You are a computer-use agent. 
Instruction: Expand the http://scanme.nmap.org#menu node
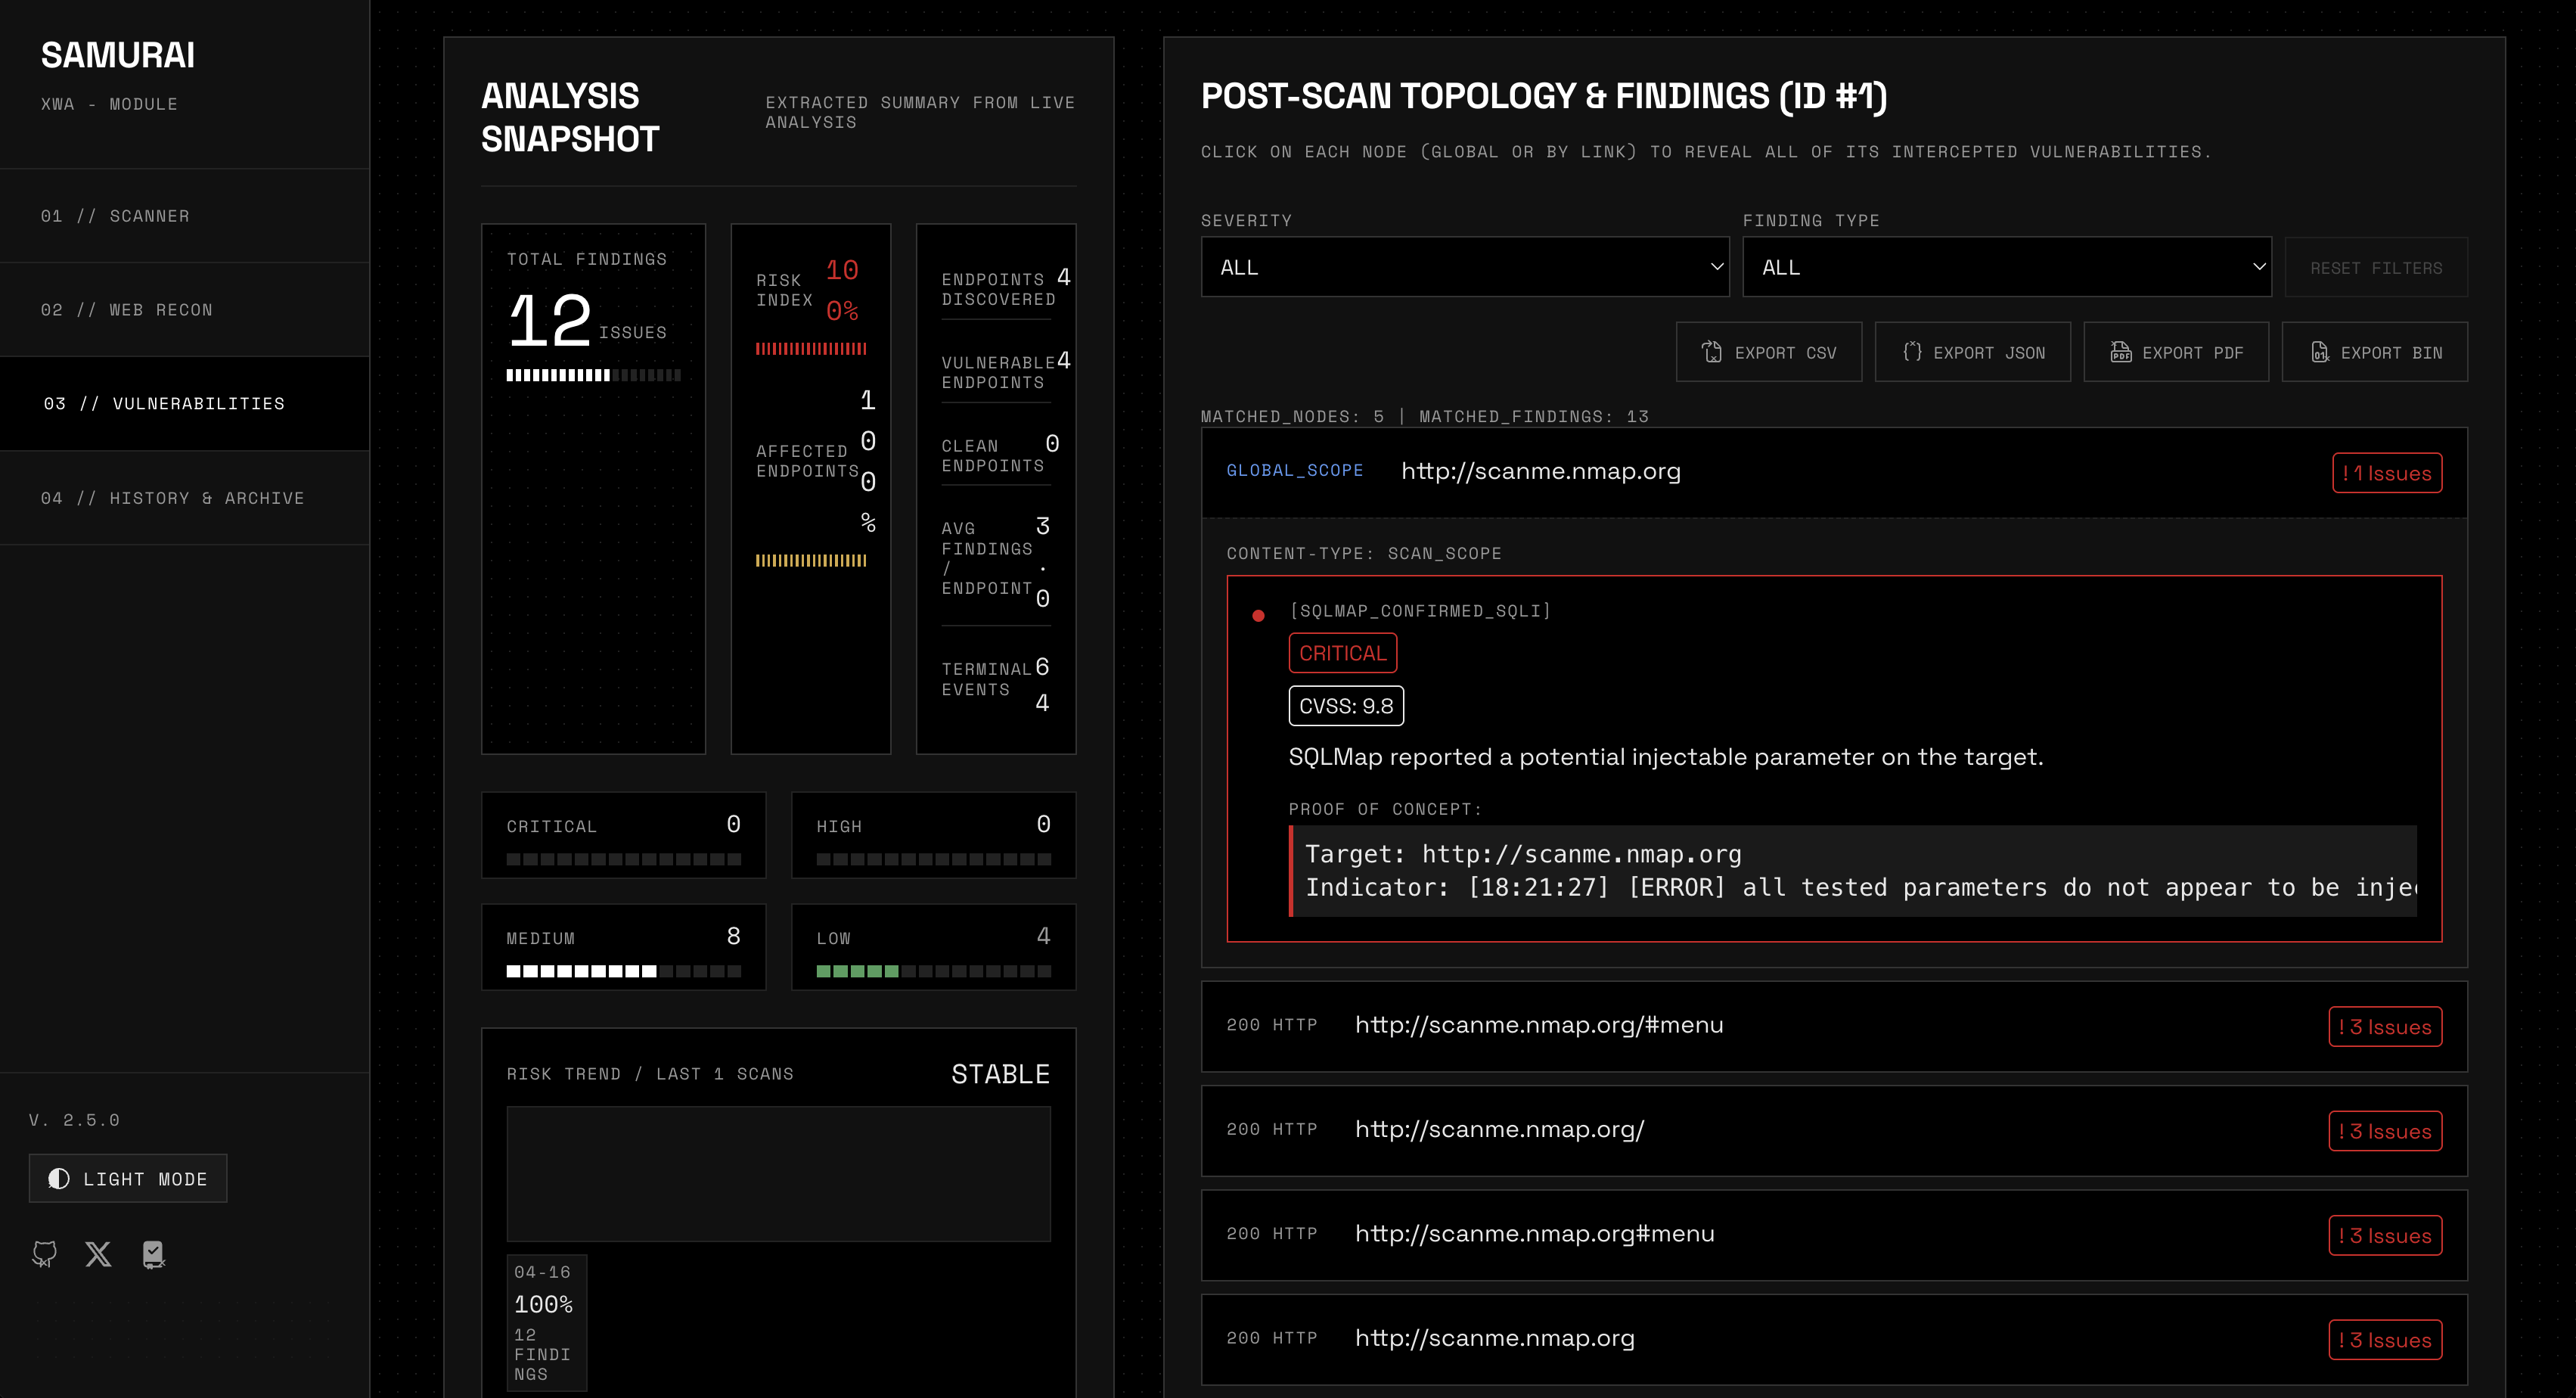[x=1834, y=1234]
